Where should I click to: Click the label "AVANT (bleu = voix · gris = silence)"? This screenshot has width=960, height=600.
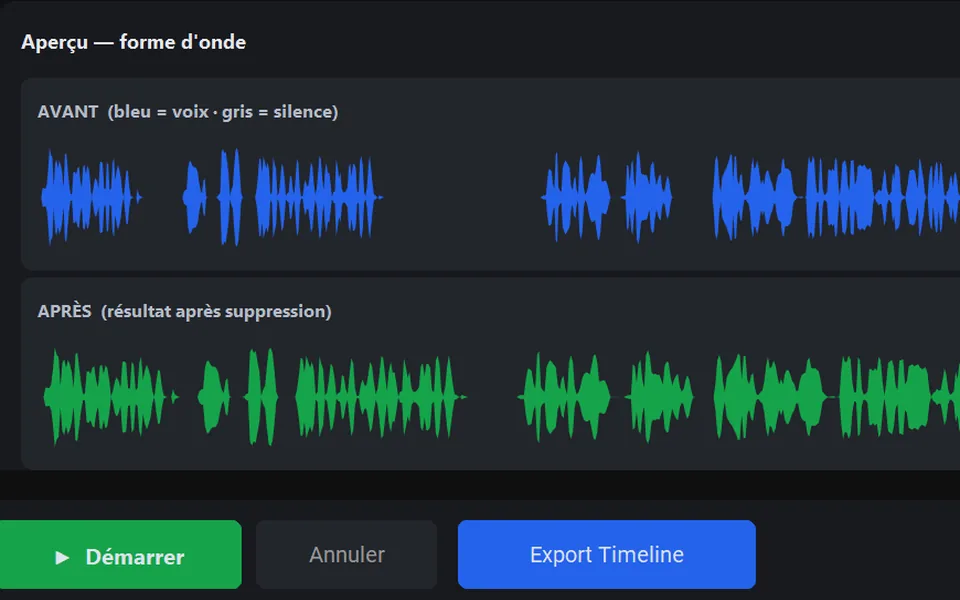(x=187, y=112)
